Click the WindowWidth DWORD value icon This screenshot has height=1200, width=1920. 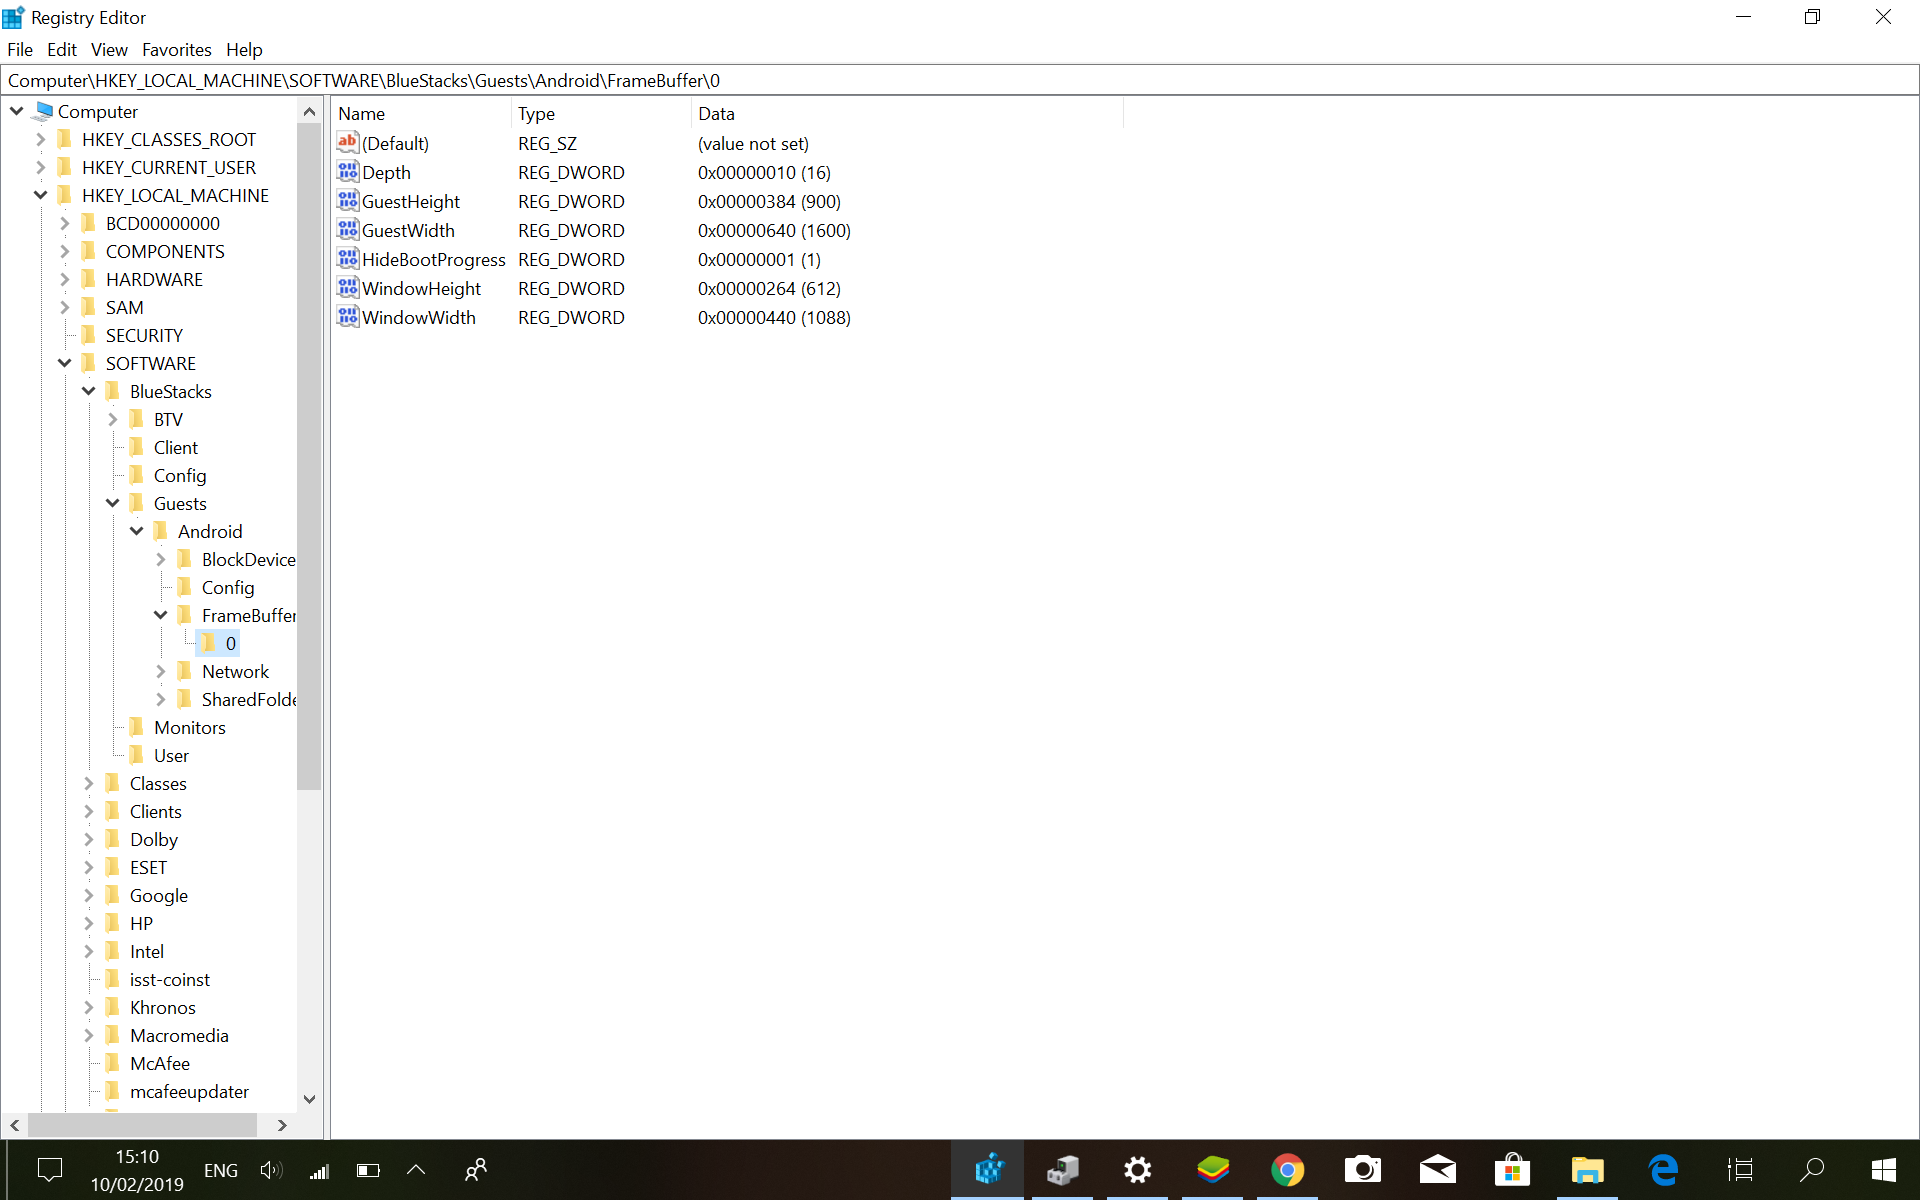[x=347, y=317]
